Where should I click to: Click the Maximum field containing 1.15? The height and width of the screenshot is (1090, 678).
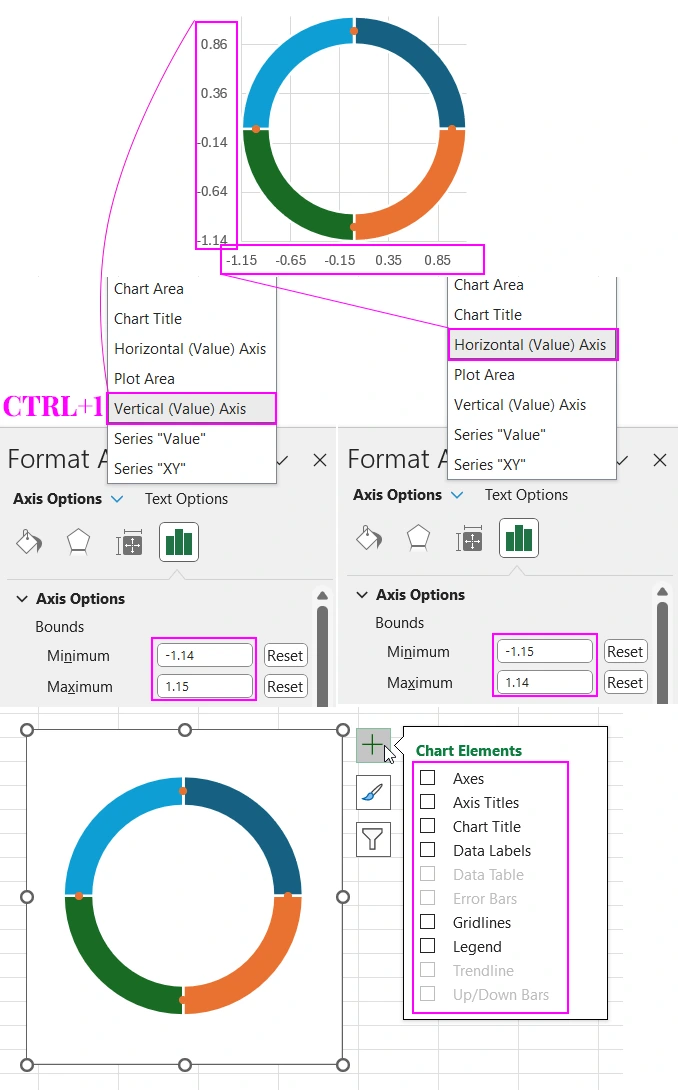tap(204, 686)
